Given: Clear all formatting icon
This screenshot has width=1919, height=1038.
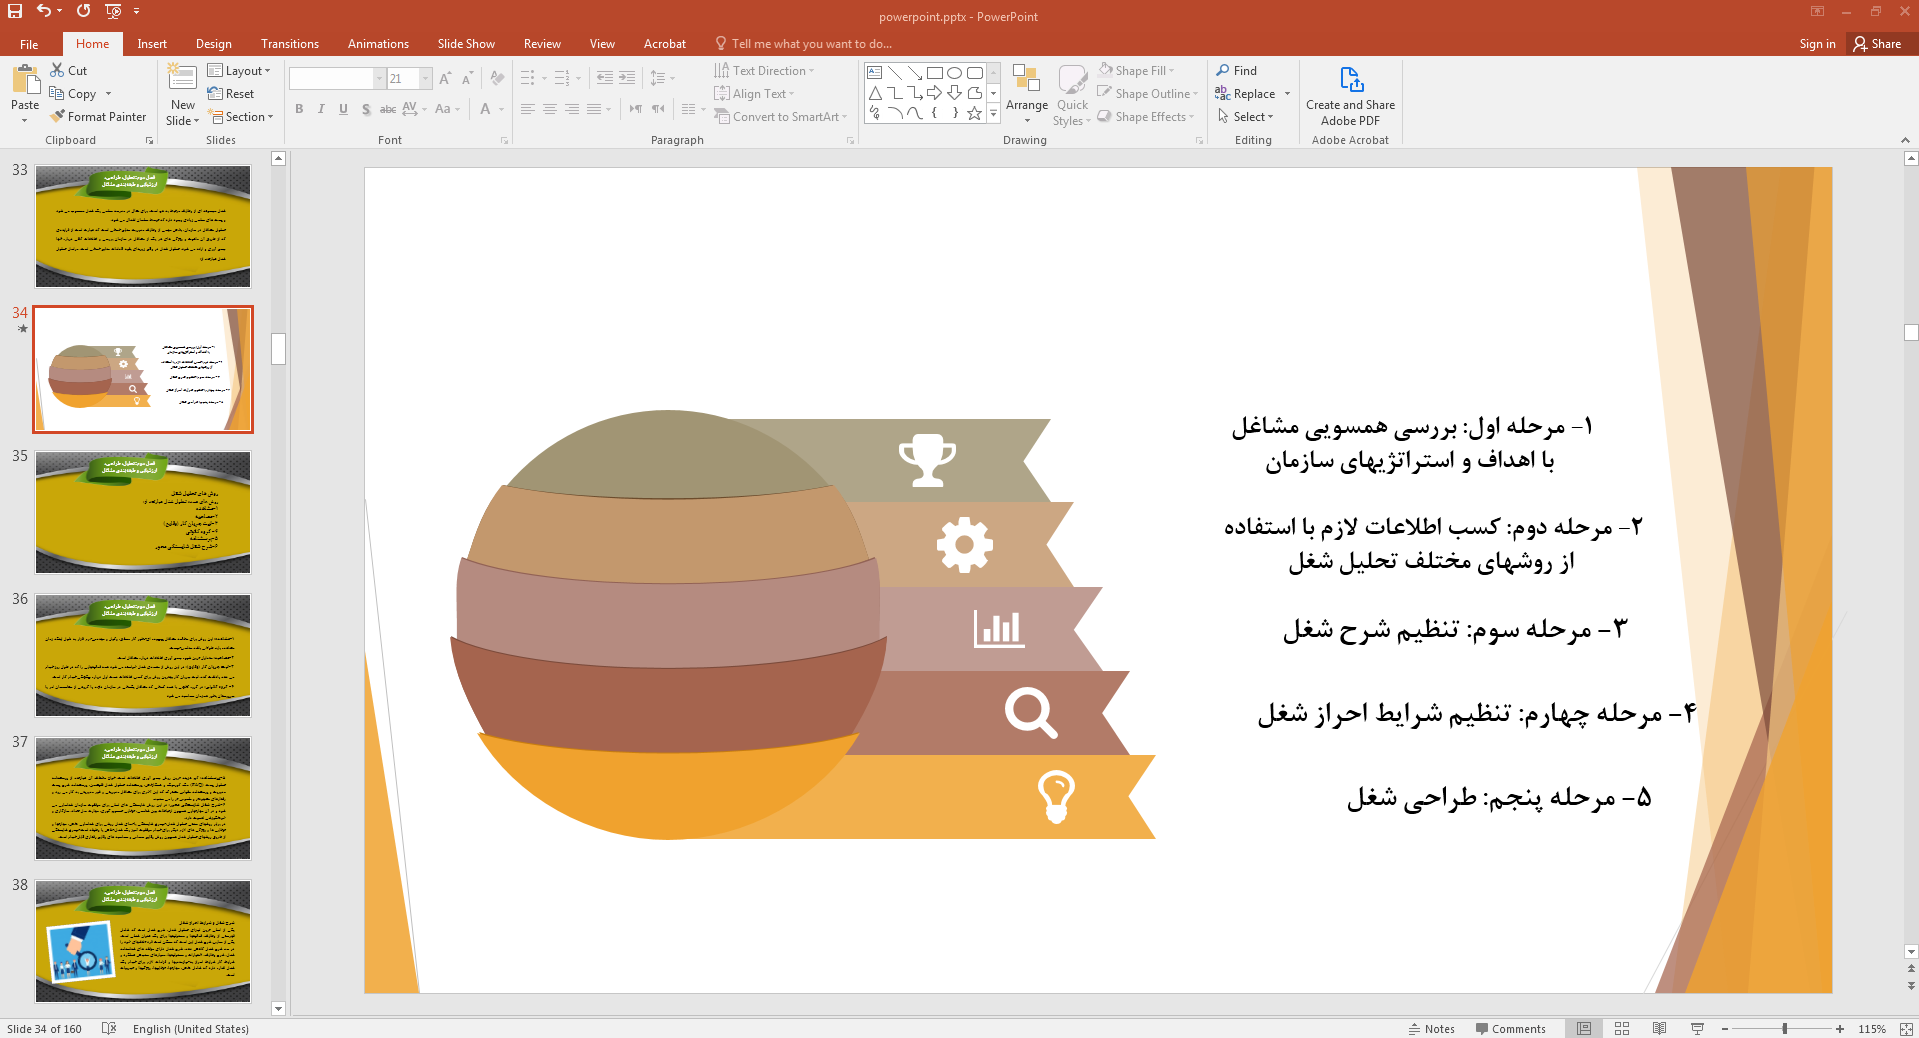Looking at the screenshot, I should tap(497, 79).
